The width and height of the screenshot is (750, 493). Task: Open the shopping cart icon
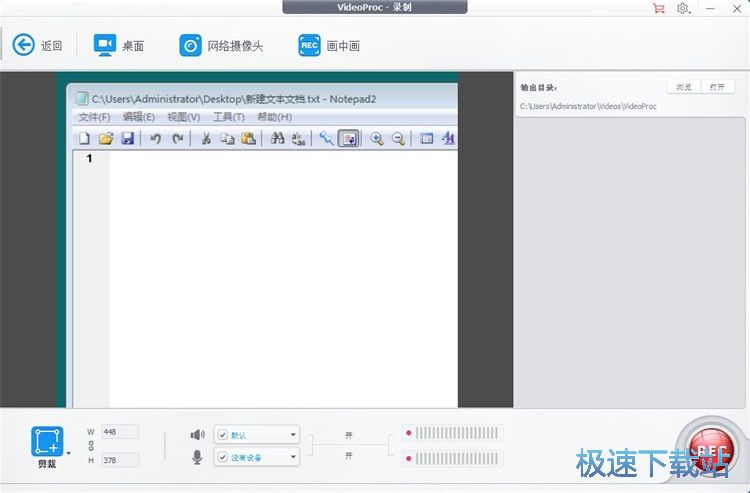coord(658,8)
